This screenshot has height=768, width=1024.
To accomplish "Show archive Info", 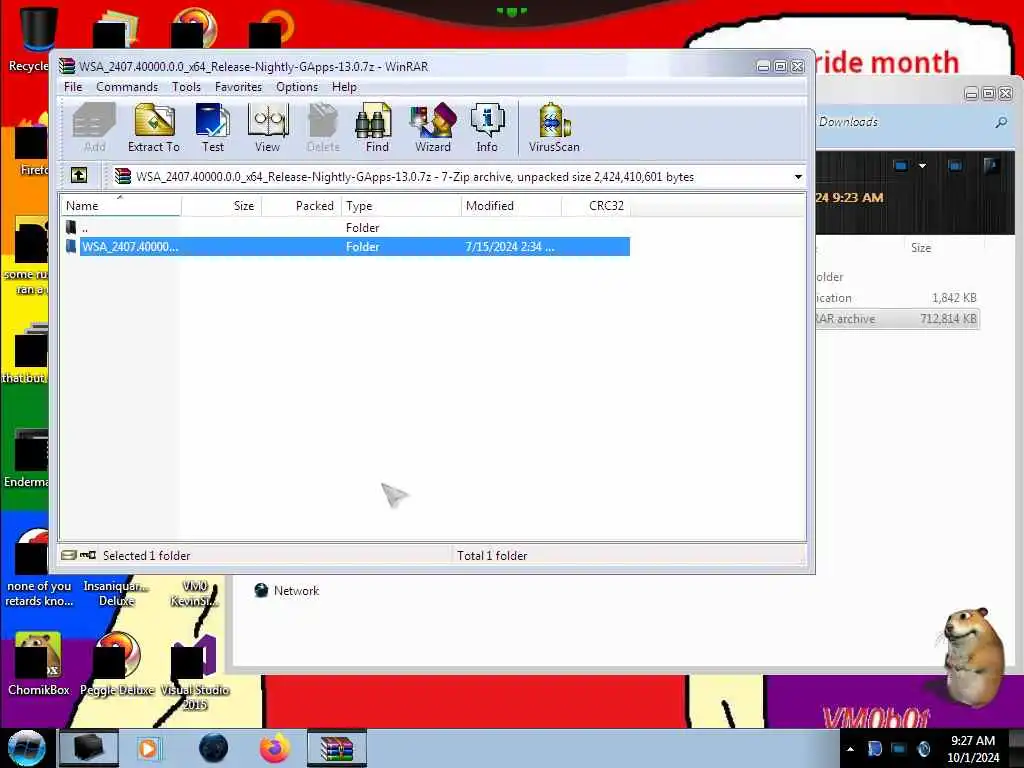I will point(487,128).
